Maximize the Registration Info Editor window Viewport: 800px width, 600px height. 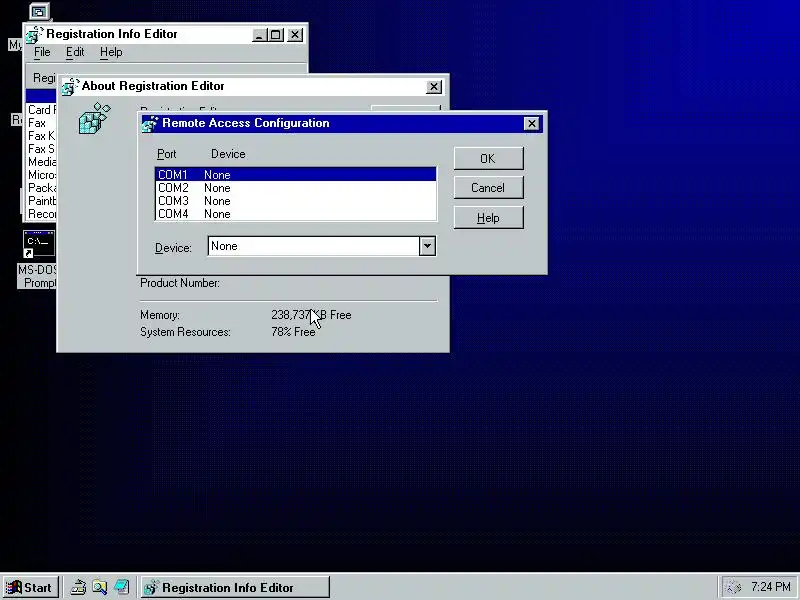(276, 35)
